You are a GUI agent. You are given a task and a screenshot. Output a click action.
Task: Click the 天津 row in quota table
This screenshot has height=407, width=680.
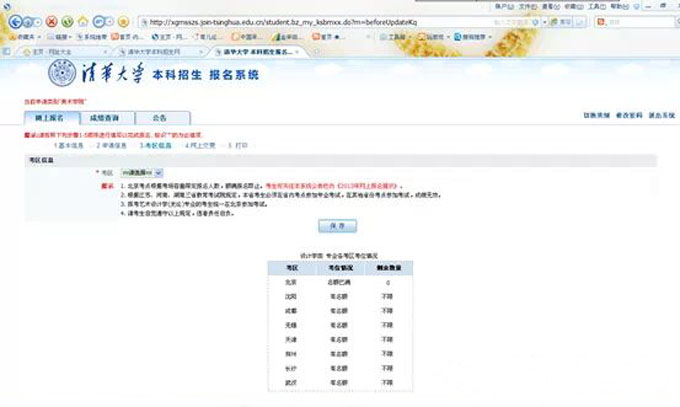tap(340, 340)
